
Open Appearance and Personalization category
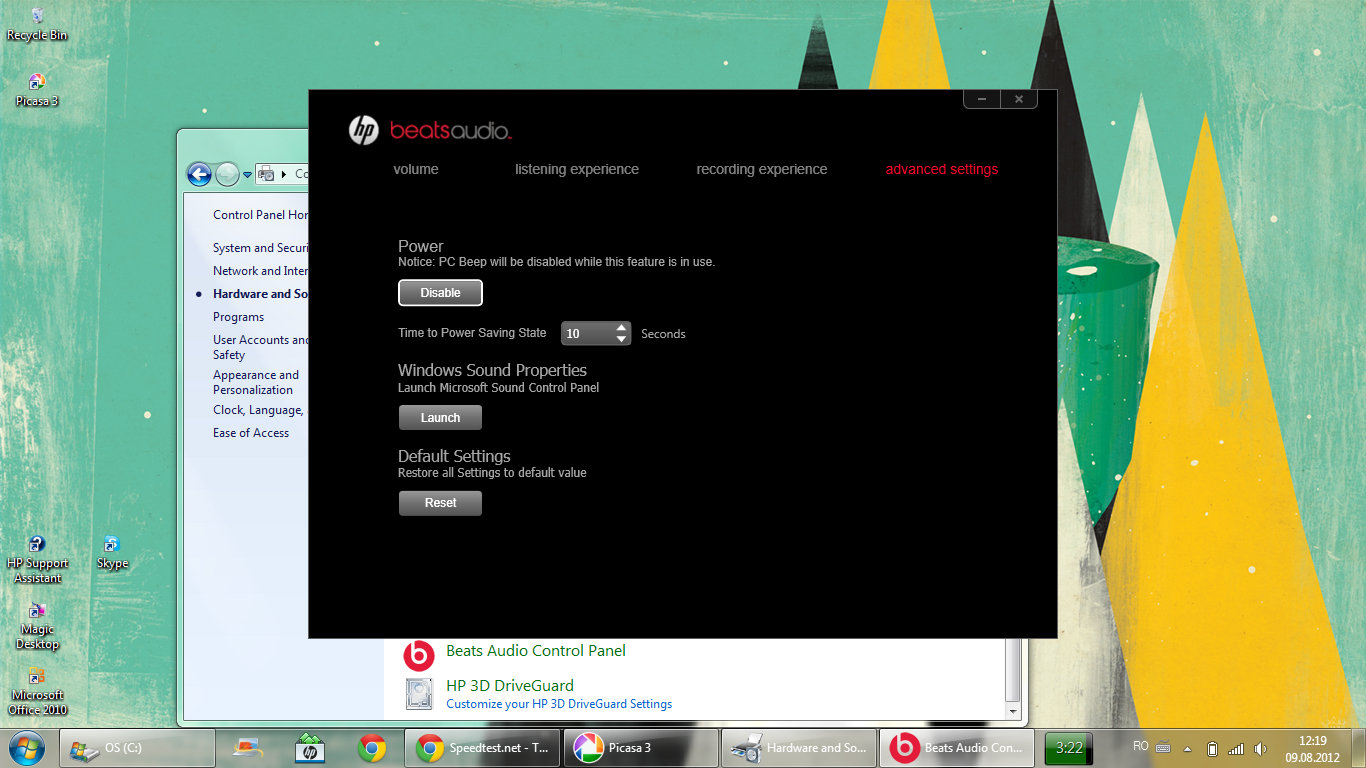click(x=256, y=382)
